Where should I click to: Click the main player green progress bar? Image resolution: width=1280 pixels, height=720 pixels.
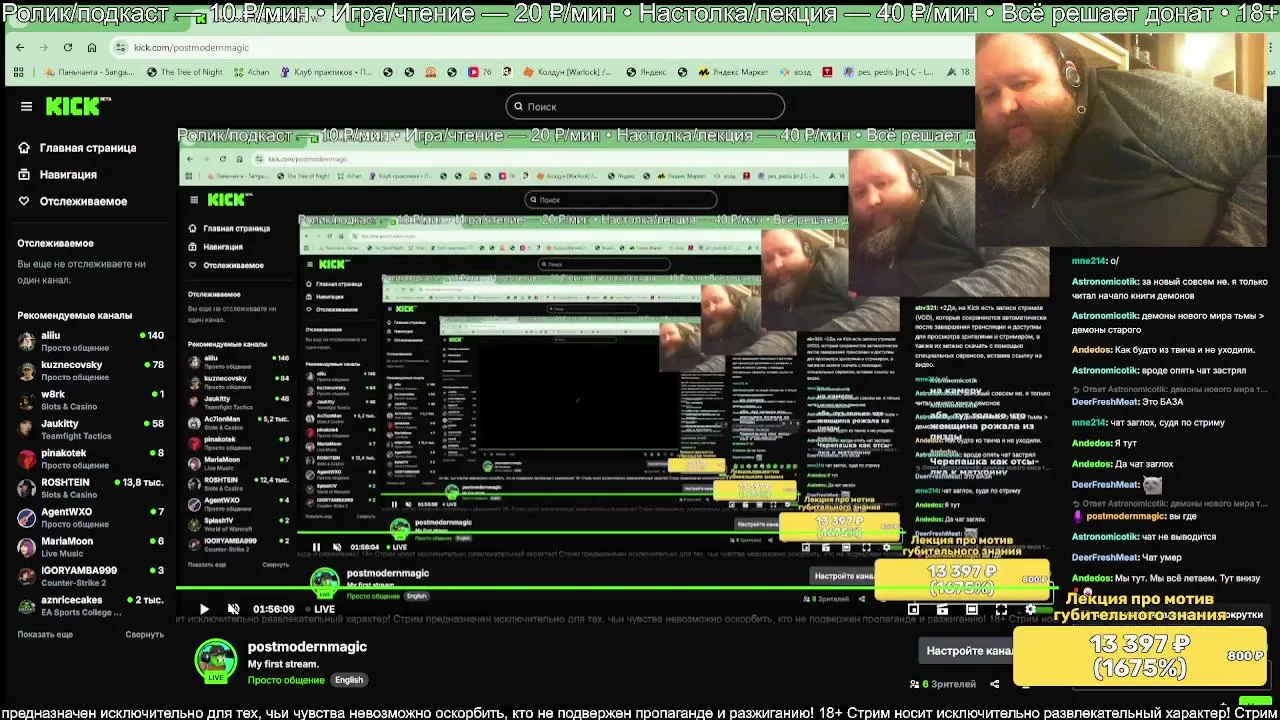[615, 587]
